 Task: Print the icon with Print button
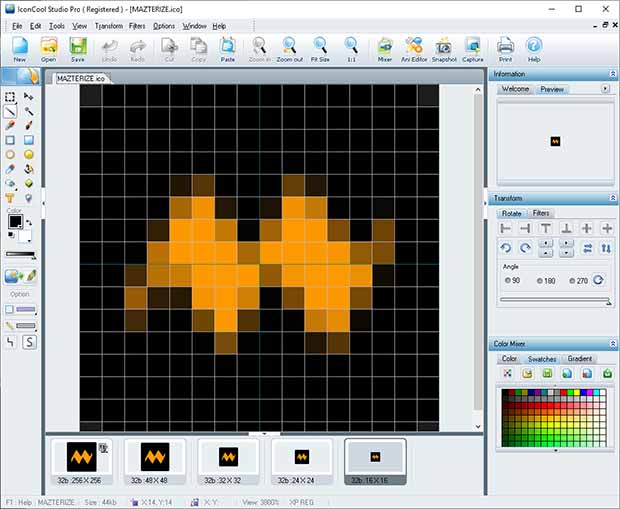coord(505,49)
